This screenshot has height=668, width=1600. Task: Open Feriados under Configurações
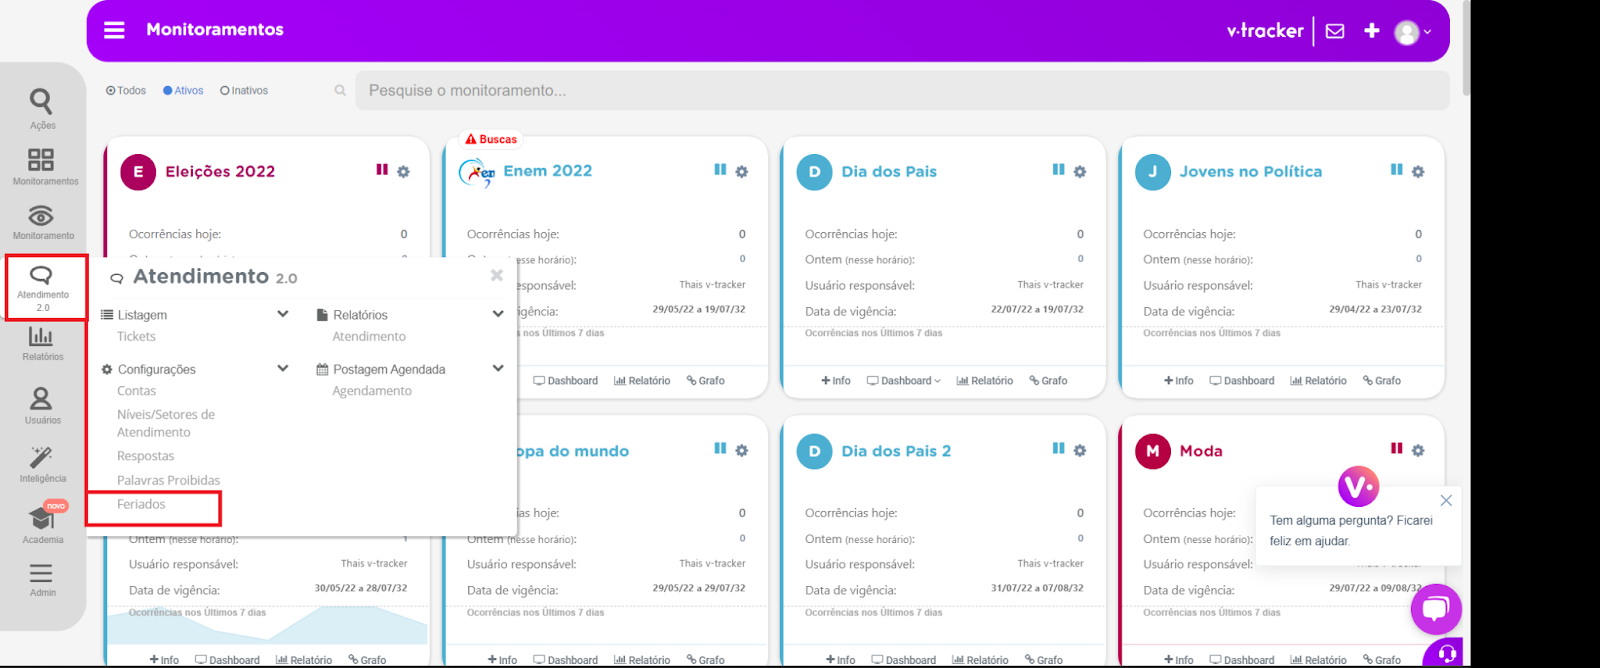[141, 505]
